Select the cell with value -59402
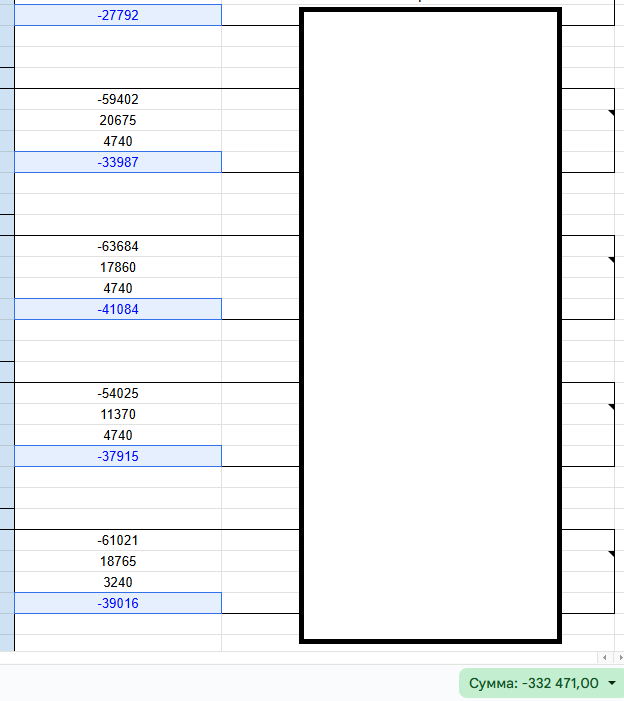The image size is (624, 701). tap(118, 99)
